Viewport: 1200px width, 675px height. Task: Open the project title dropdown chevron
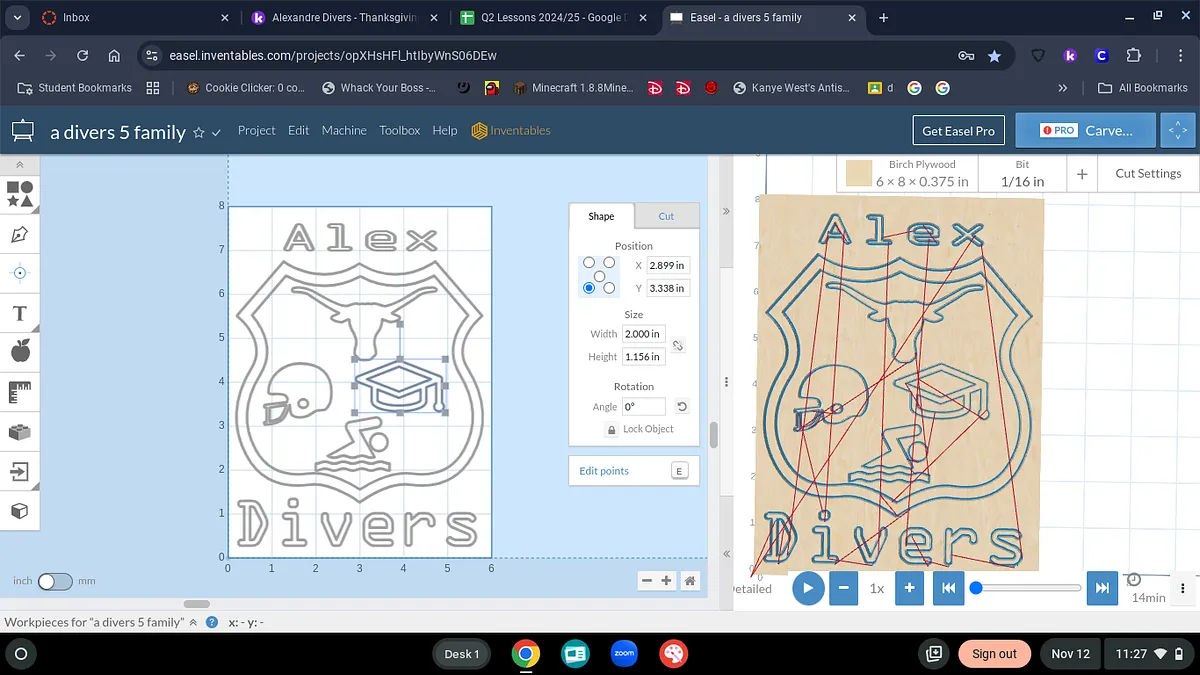pos(216,132)
